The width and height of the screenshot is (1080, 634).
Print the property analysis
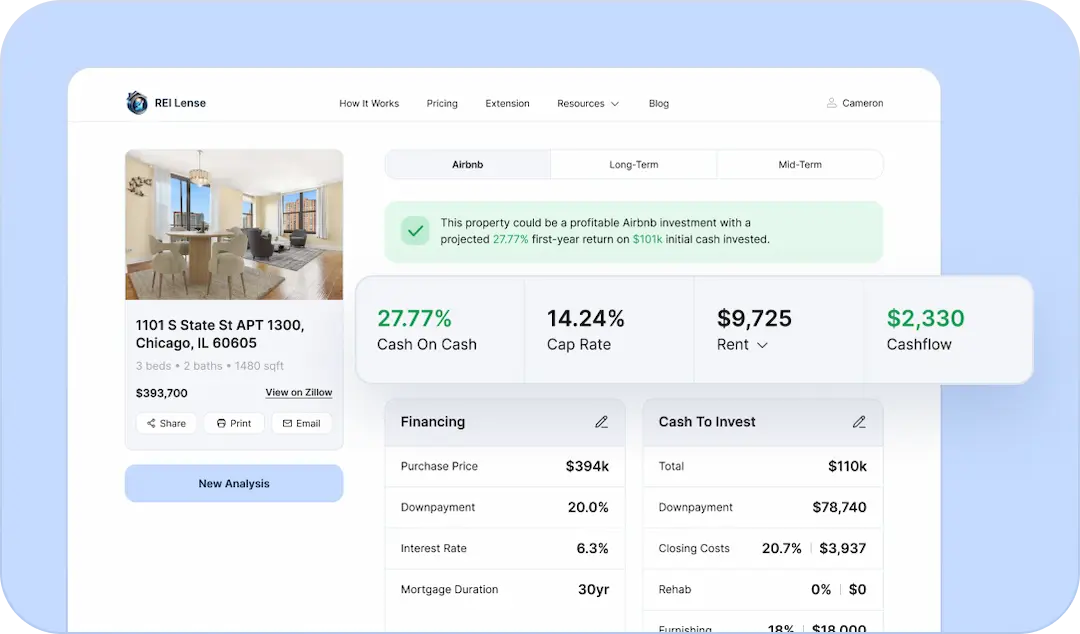tap(234, 423)
